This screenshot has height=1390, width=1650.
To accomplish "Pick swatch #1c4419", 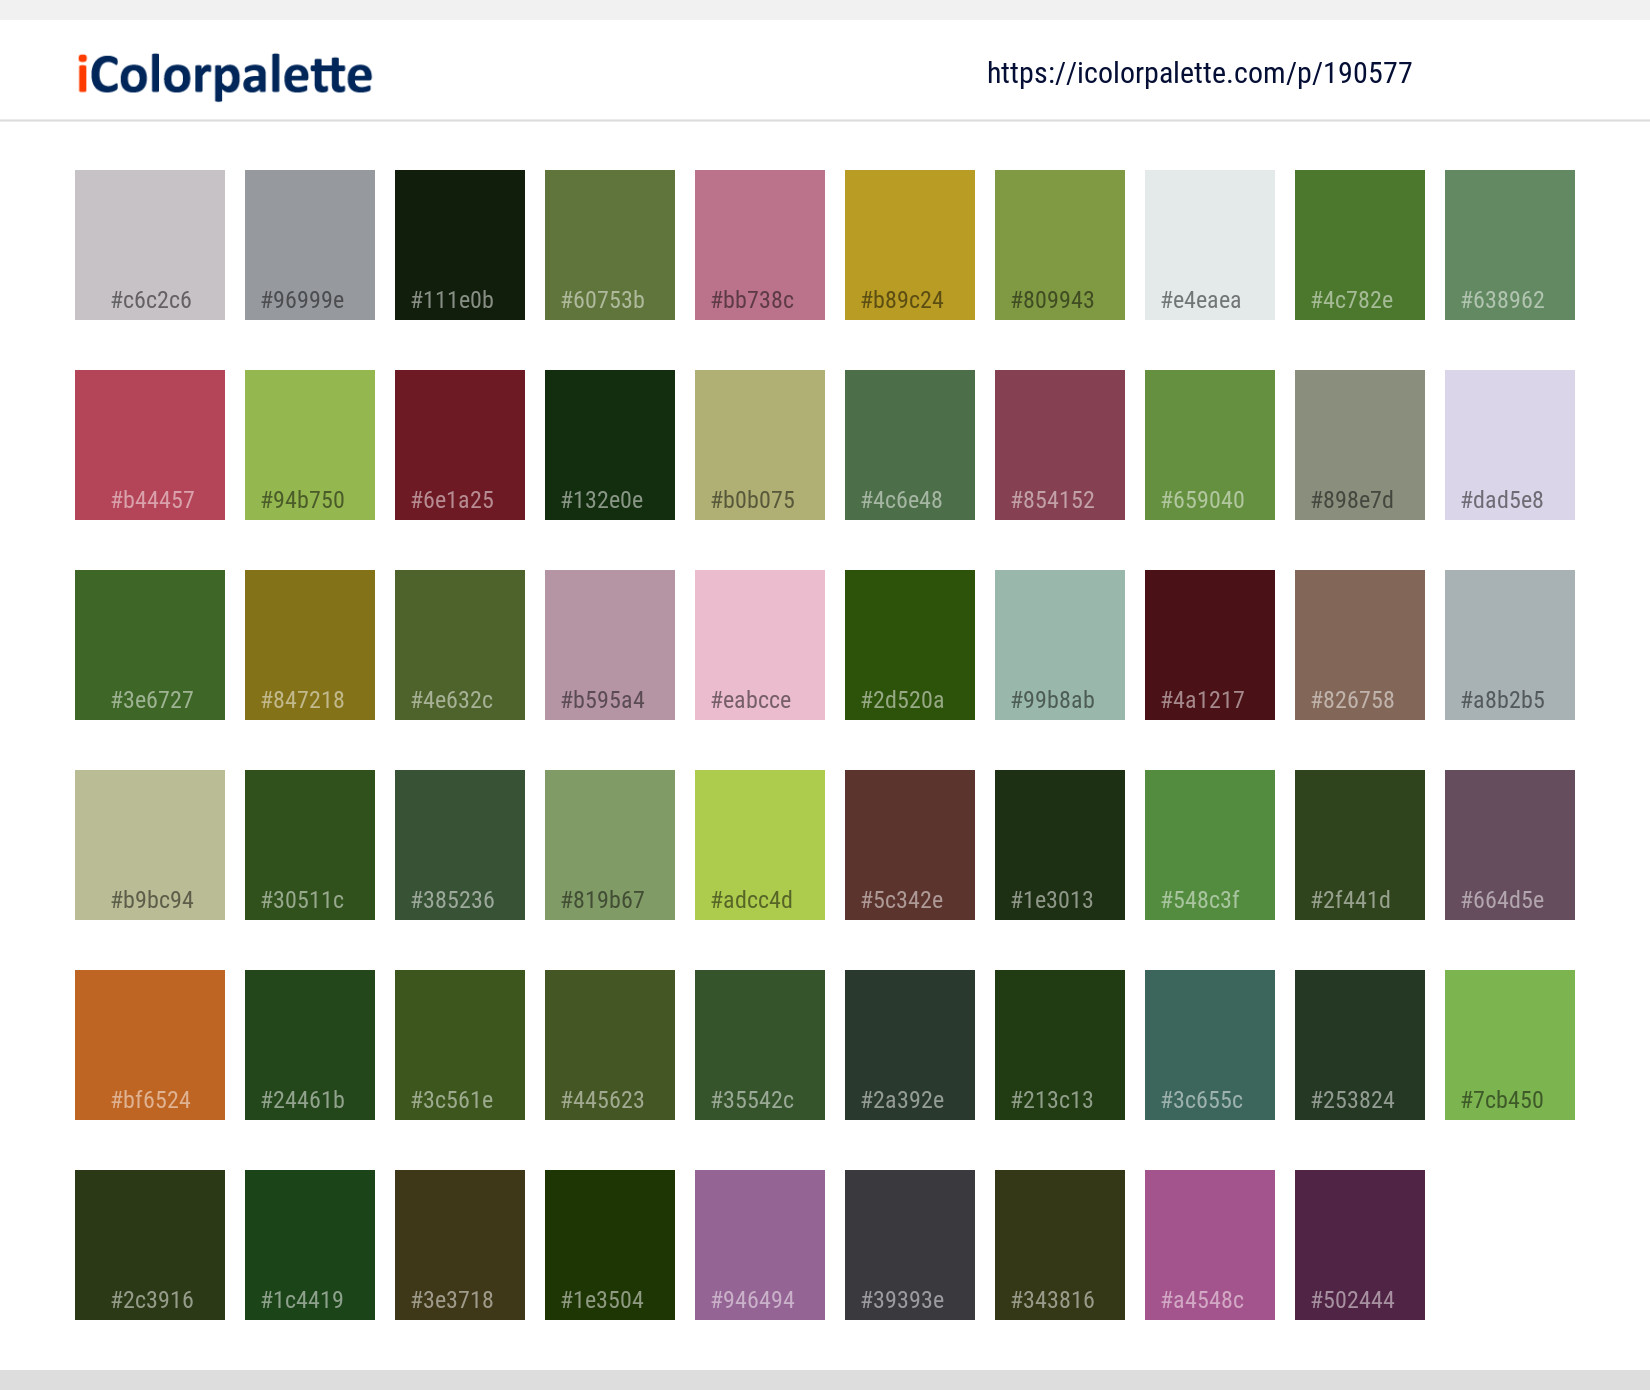I will click(310, 1245).
